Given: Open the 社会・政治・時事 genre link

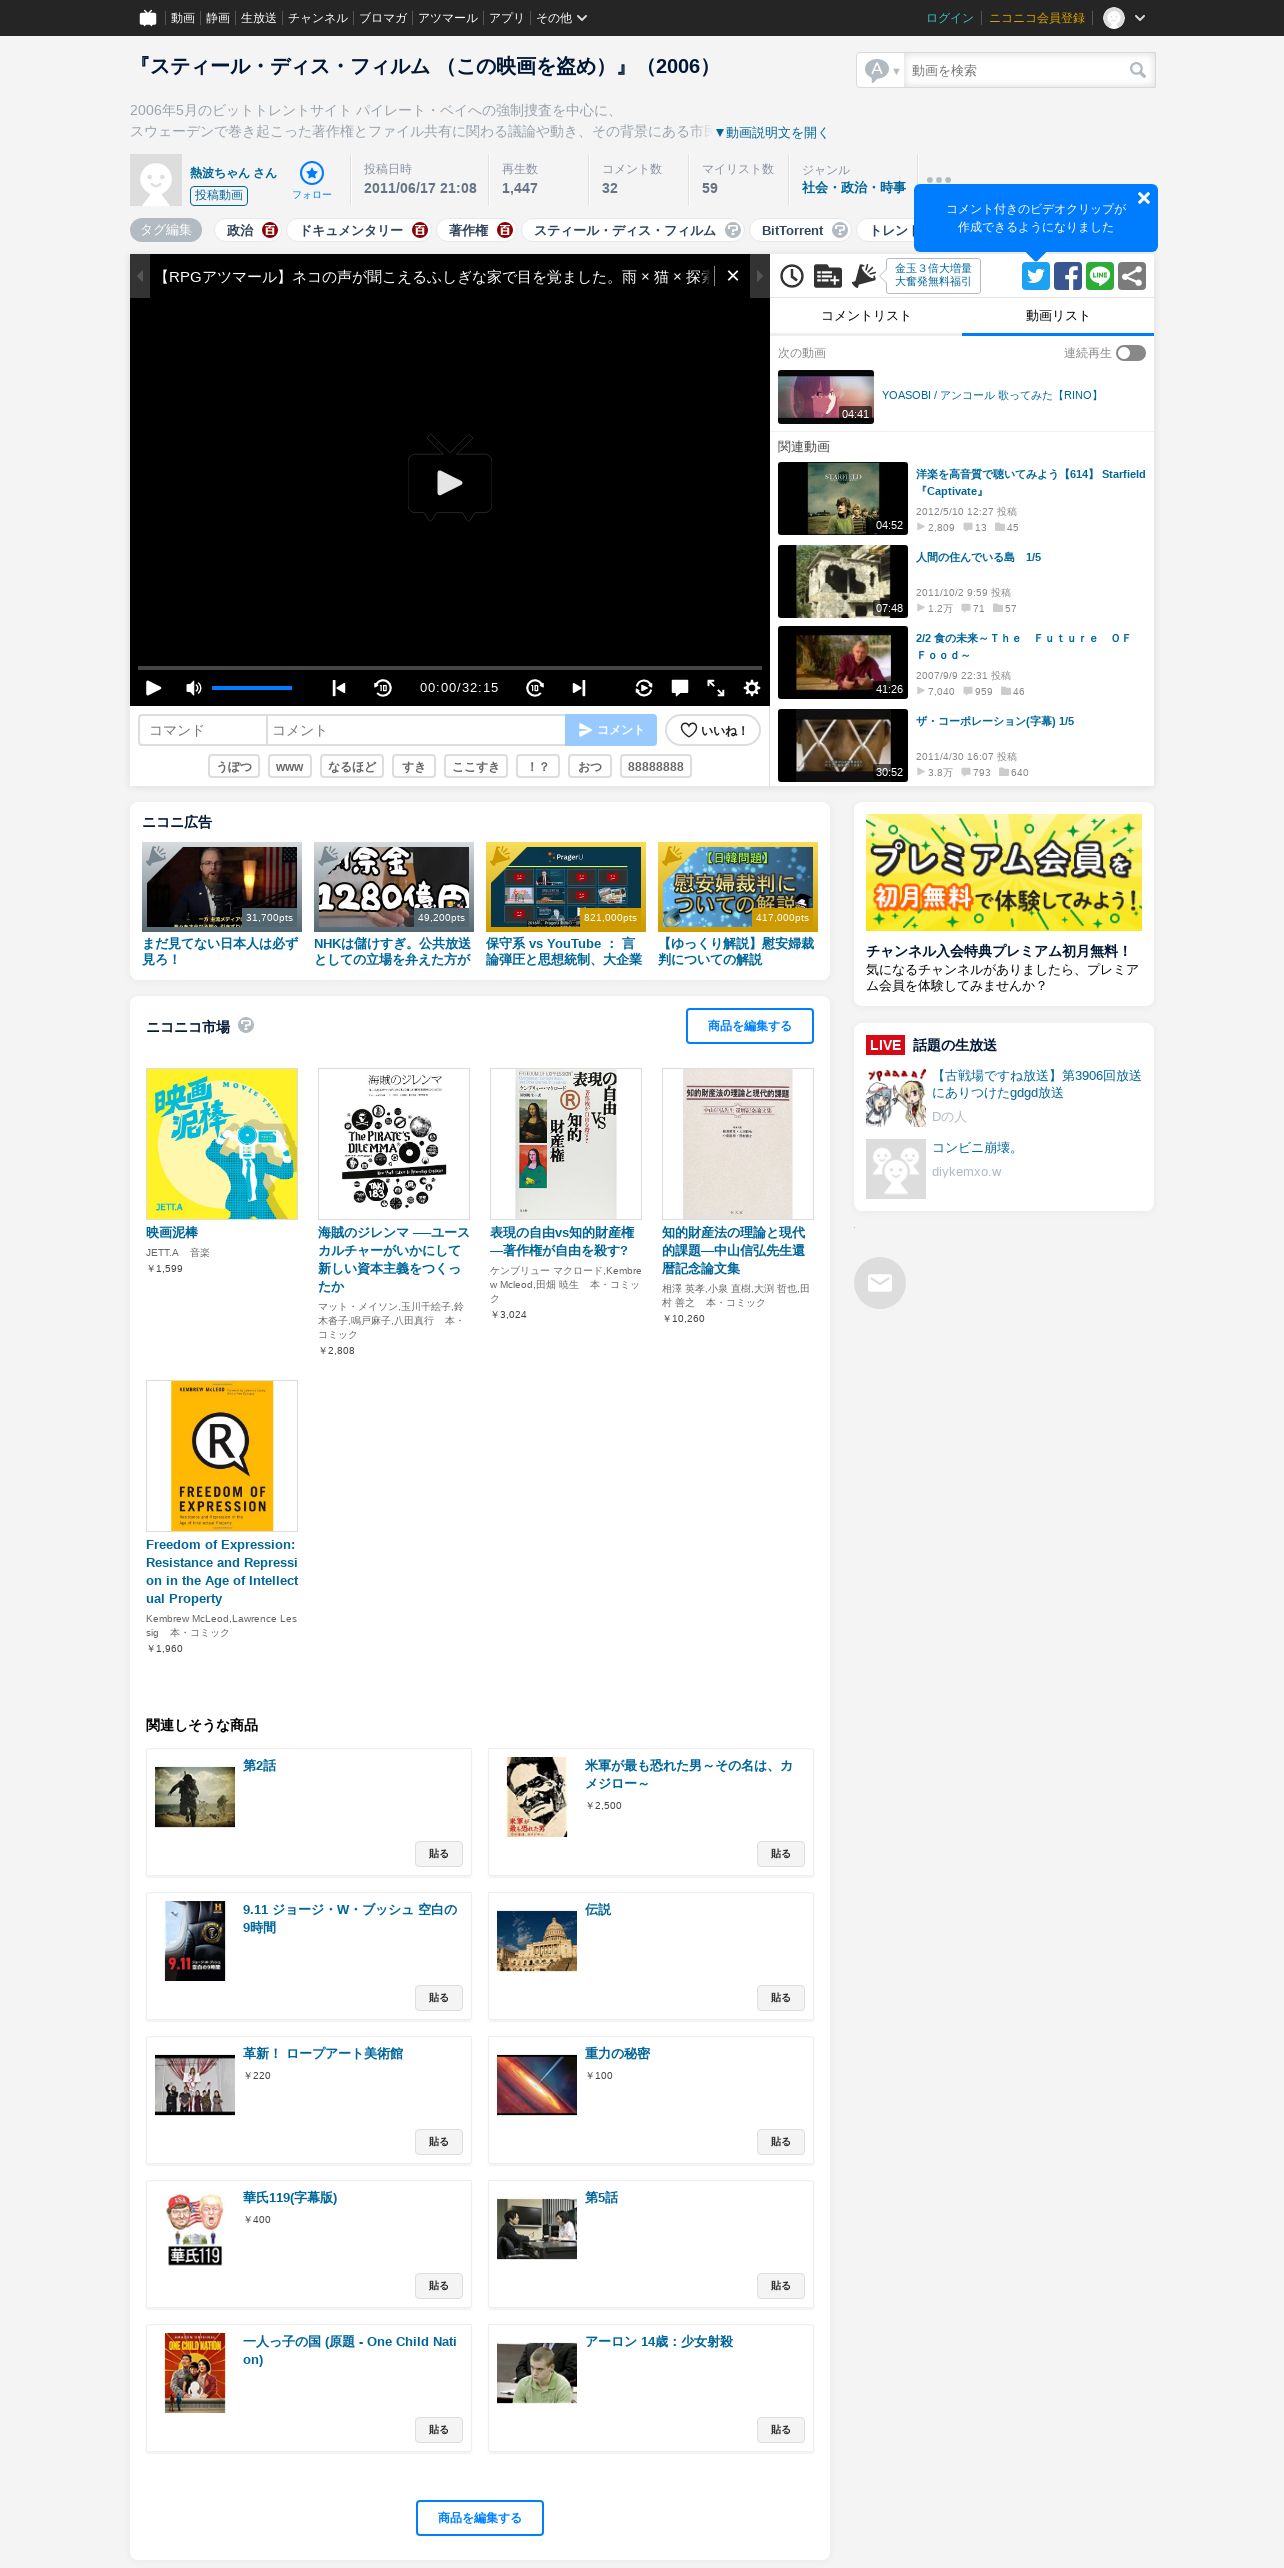Looking at the screenshot, I should (x=854, y=188).
